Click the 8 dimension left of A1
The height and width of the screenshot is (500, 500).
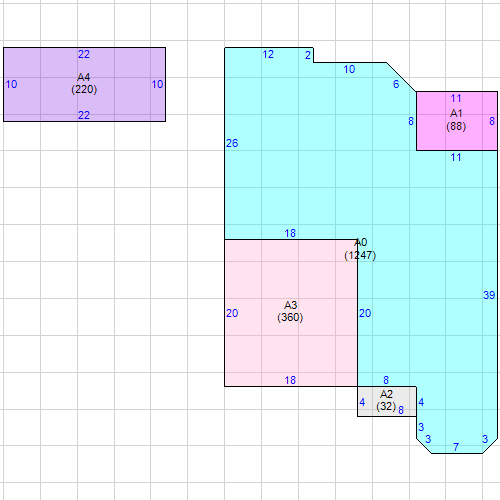click(411, 121)
